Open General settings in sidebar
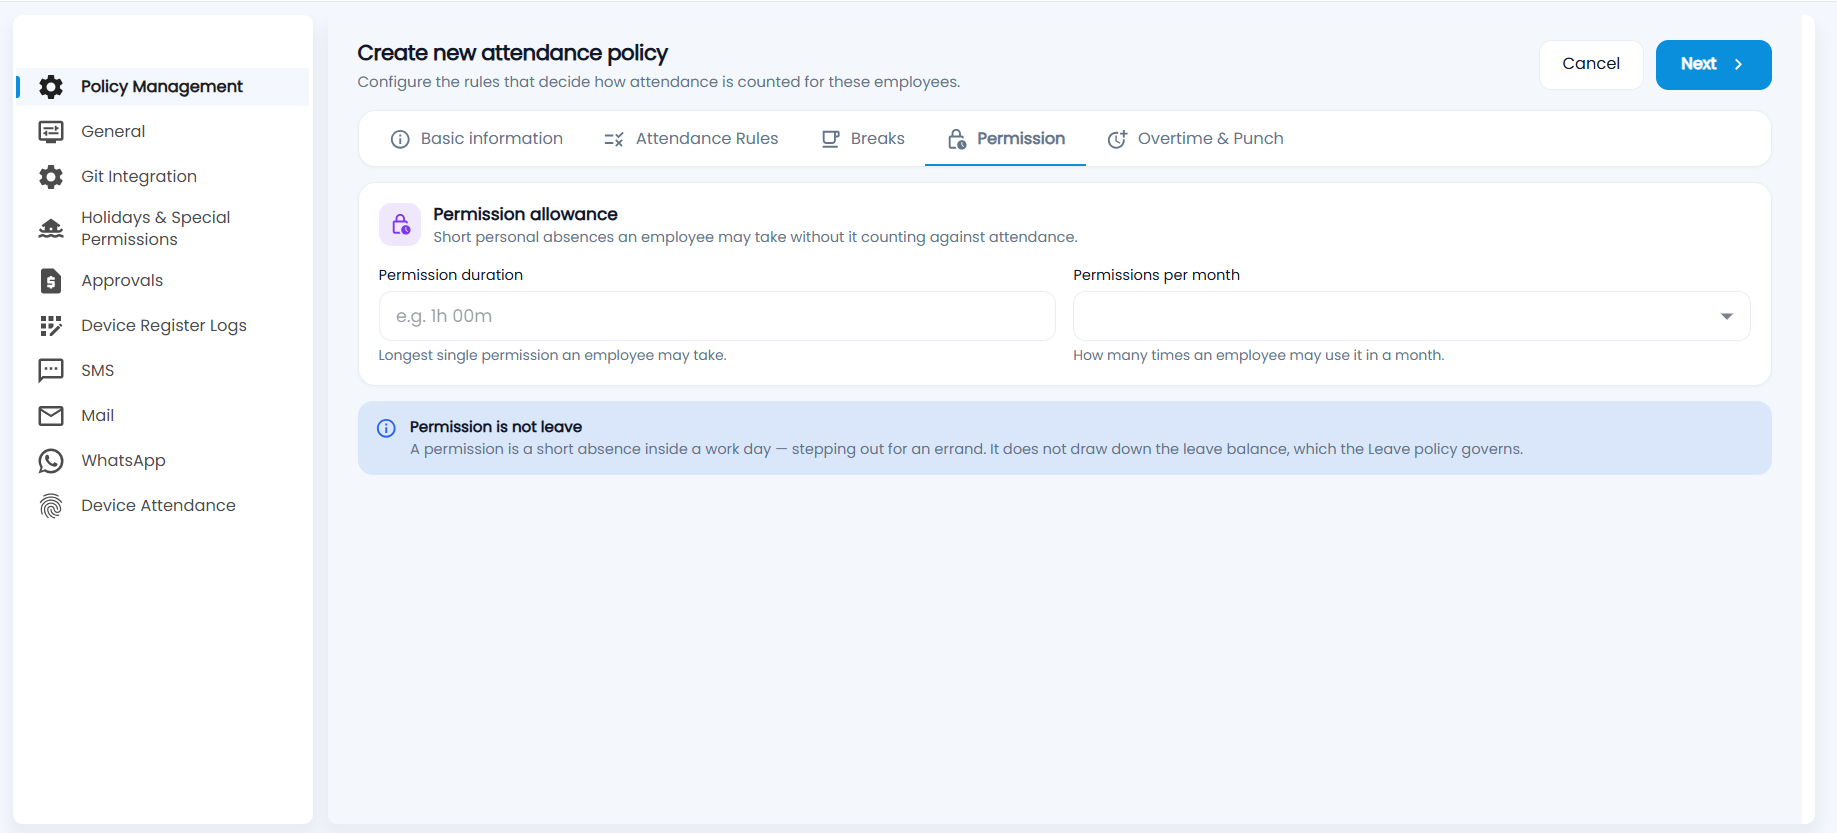The image size is (1837, 833). point(163,132)
